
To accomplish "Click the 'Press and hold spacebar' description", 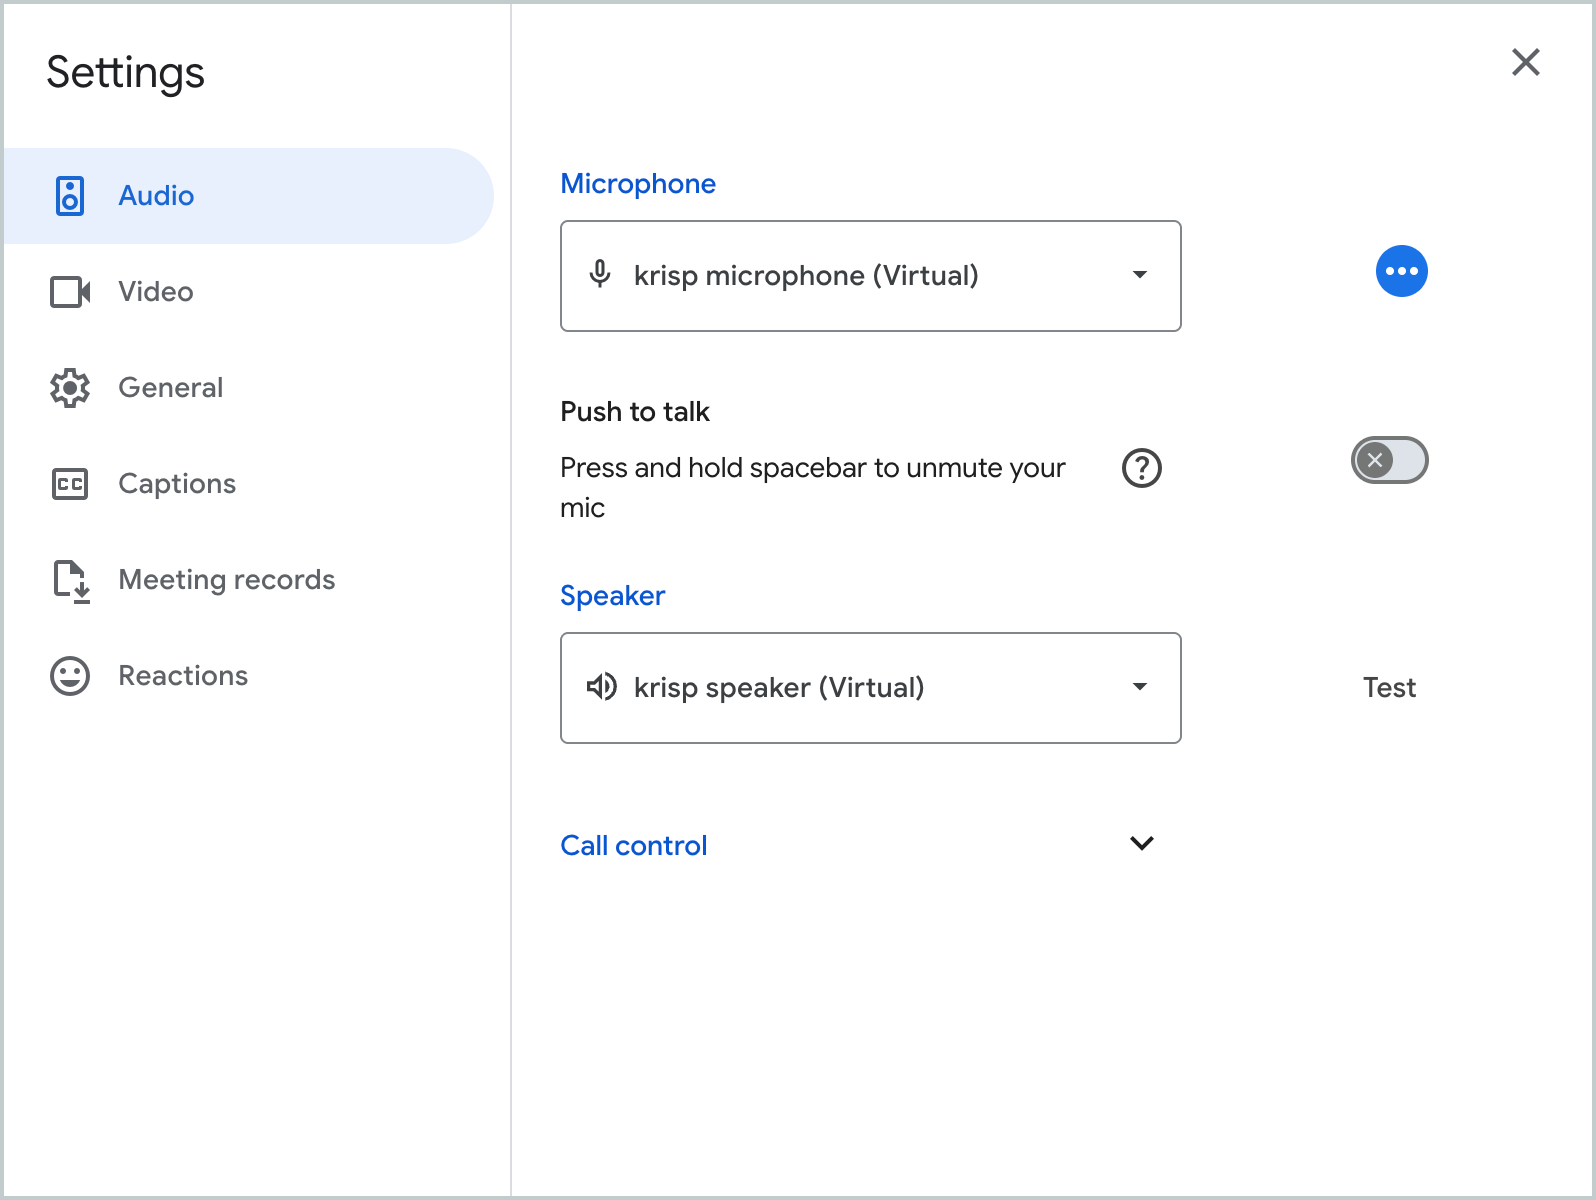I will [813, 488].
